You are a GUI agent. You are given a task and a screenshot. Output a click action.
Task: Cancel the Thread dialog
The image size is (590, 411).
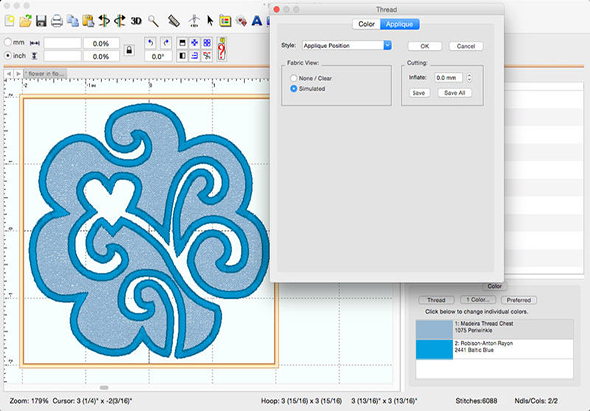click(466, 46)
